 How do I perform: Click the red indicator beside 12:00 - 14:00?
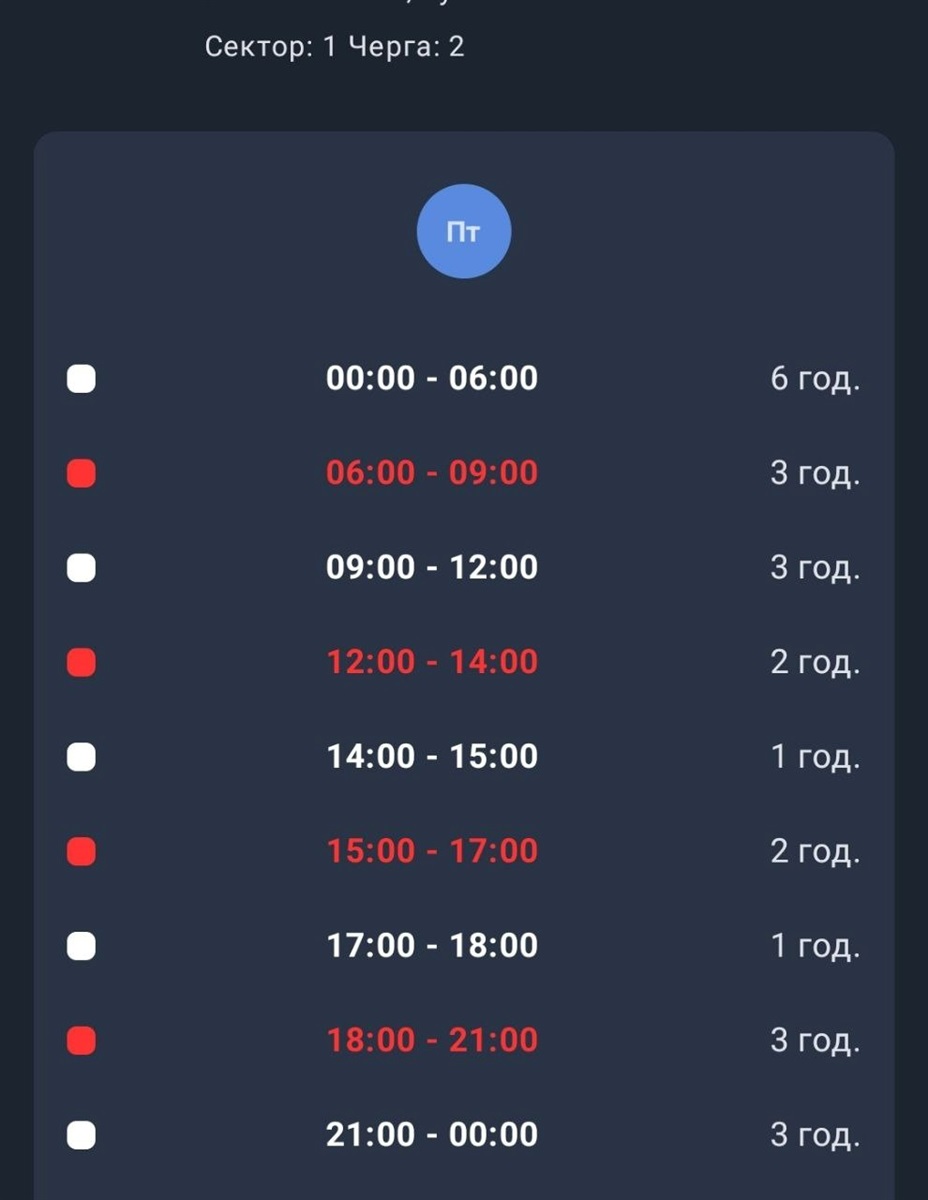click(81, 662)
